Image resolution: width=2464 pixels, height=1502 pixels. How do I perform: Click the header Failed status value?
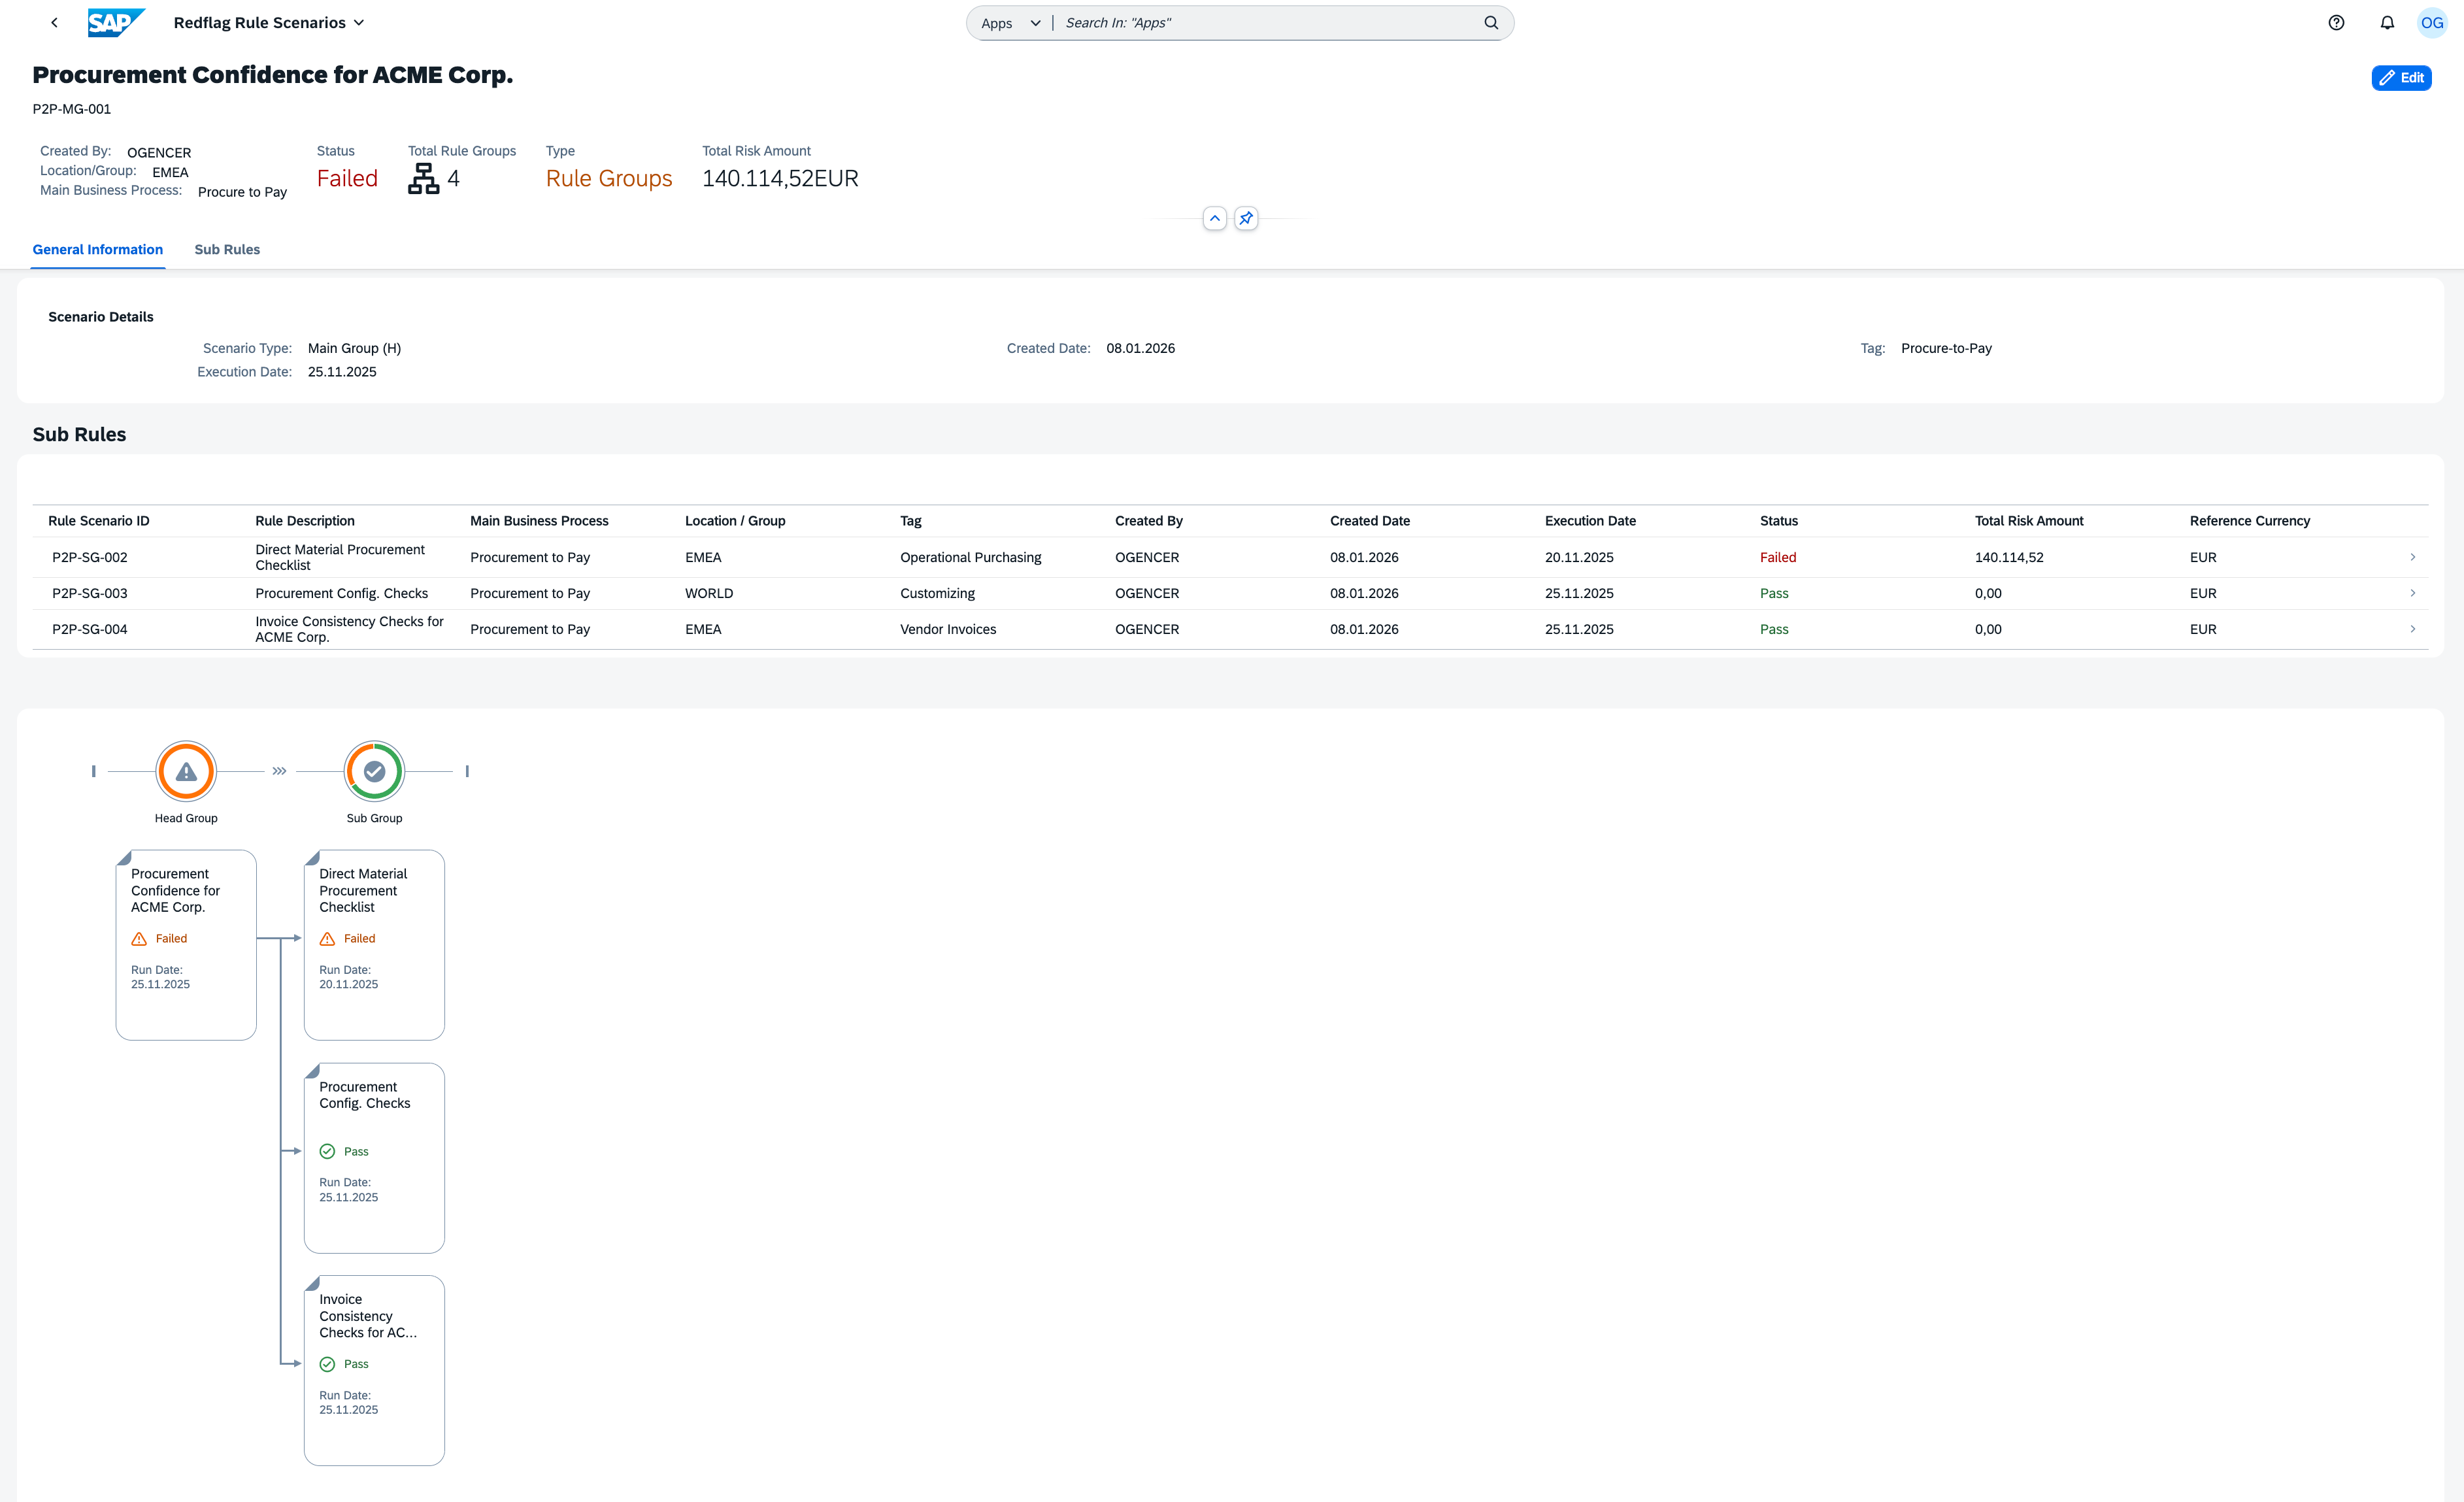[347, 178]
